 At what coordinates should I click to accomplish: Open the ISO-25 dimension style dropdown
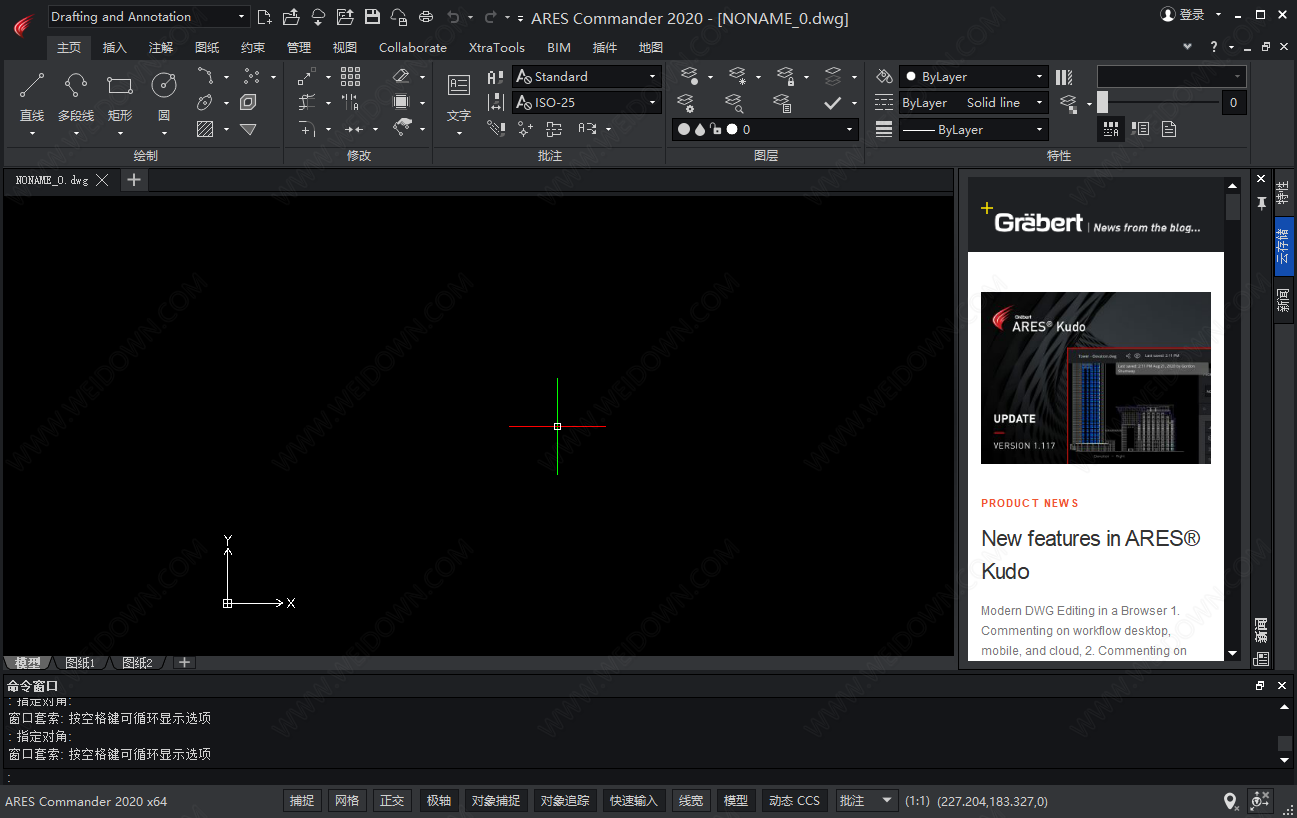(587, 102)
